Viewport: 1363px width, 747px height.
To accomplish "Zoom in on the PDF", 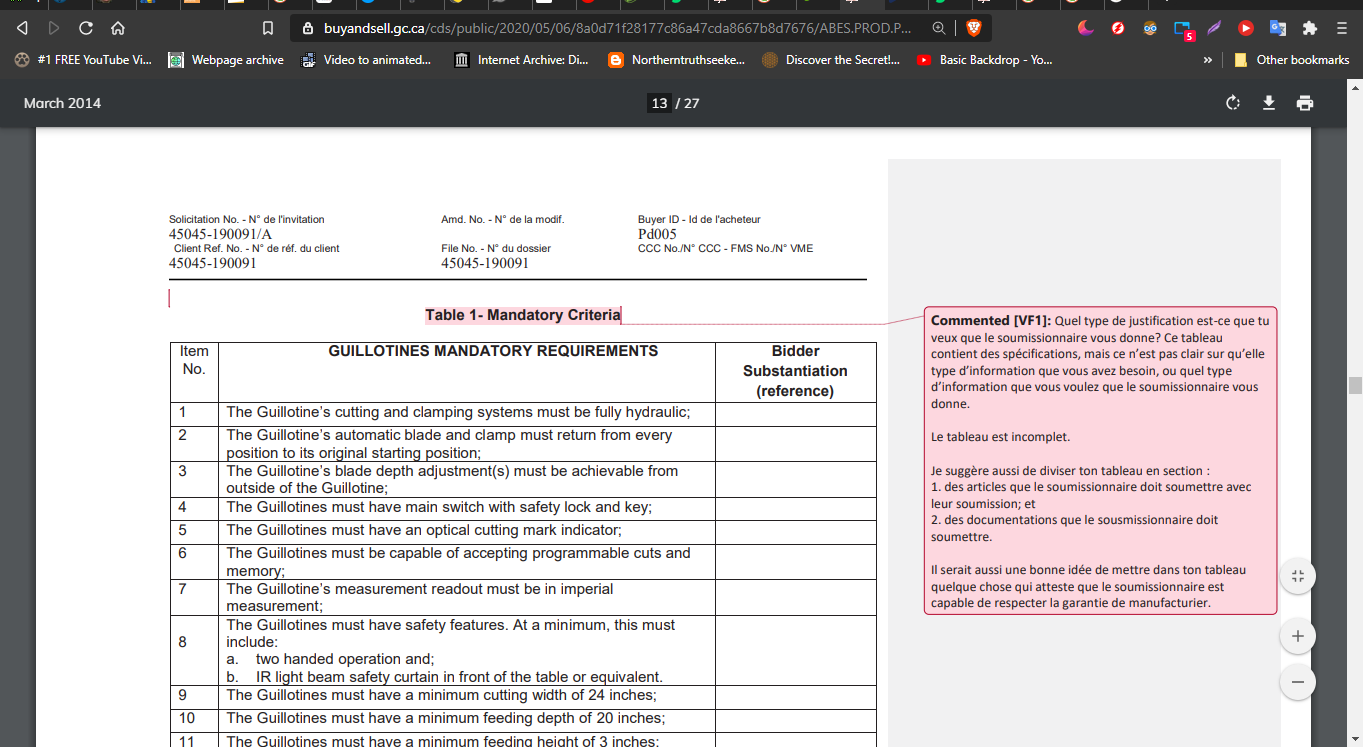I will click(1297, 636).
